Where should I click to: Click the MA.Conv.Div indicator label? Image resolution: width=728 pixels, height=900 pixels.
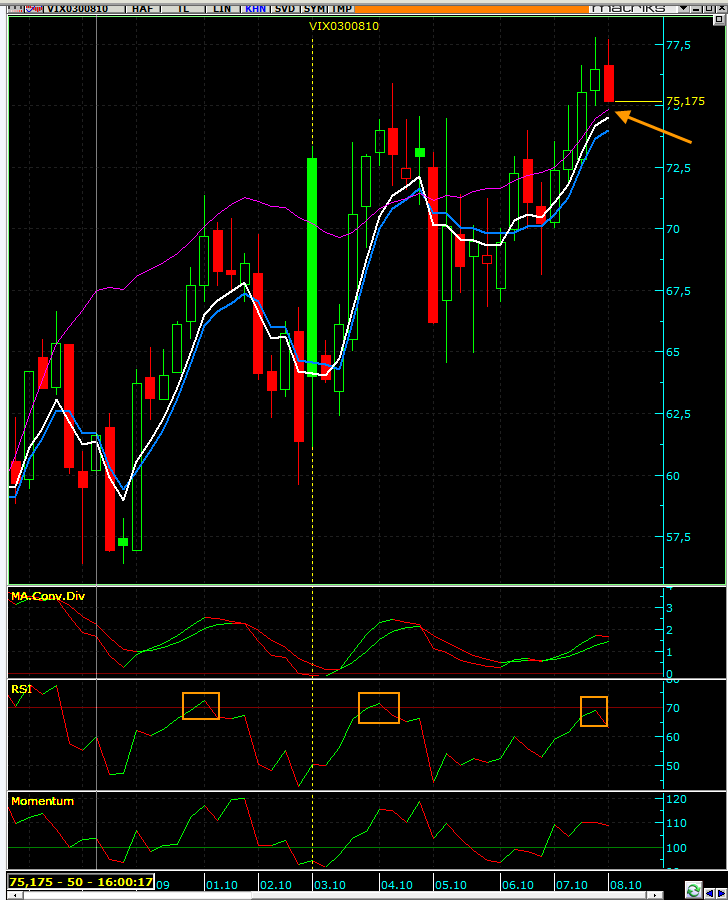(47, 596)
